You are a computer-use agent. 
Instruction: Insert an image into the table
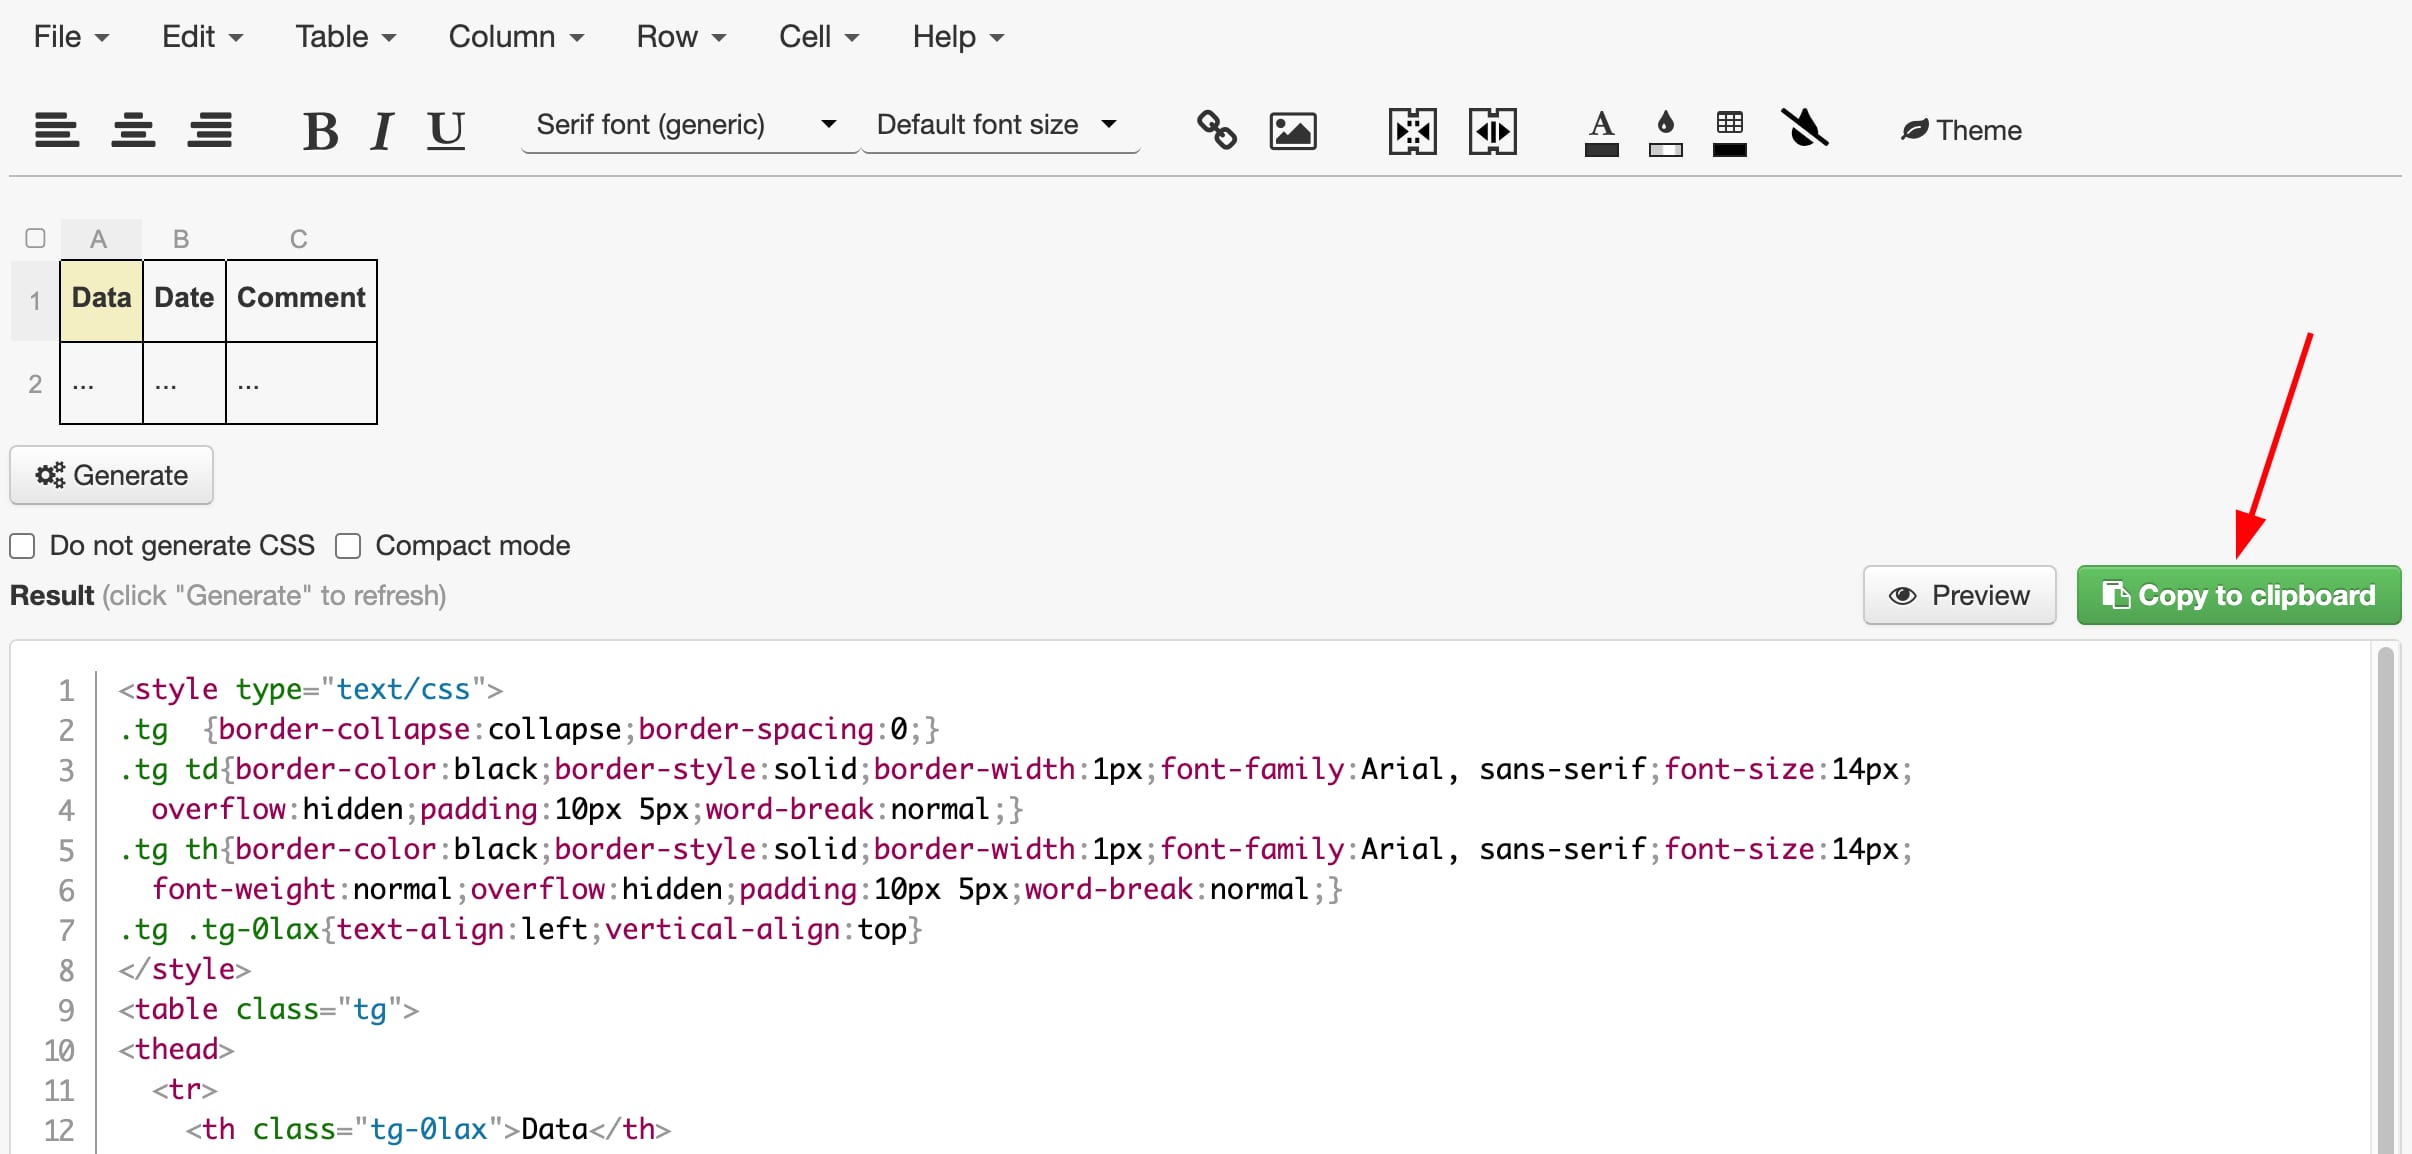point(1292,129)
